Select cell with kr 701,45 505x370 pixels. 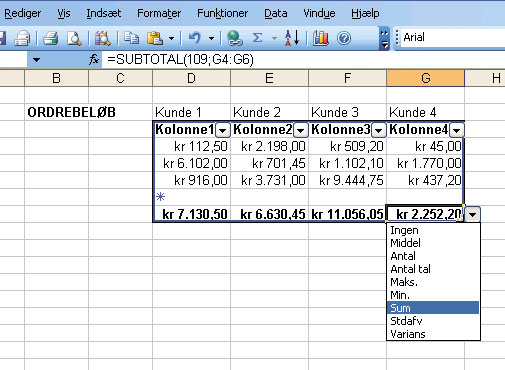[270, 163]
